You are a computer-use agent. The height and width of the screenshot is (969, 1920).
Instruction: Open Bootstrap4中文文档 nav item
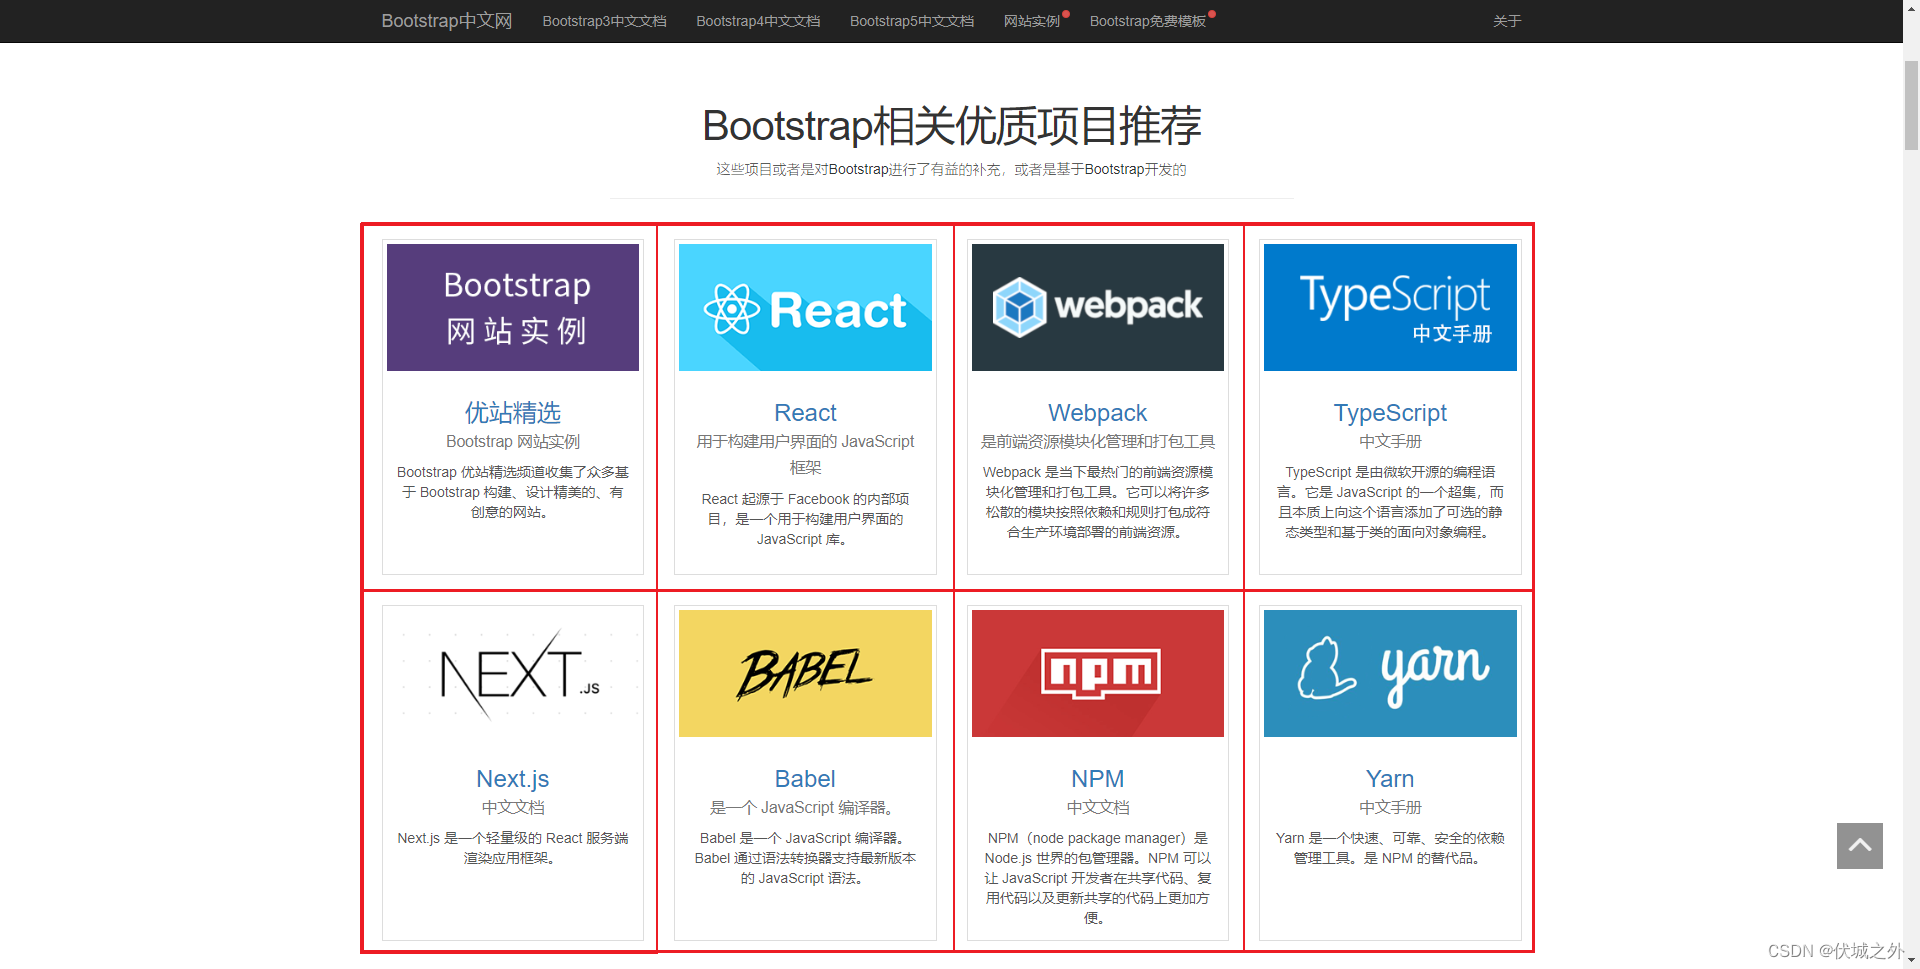(x=758, y=21)
